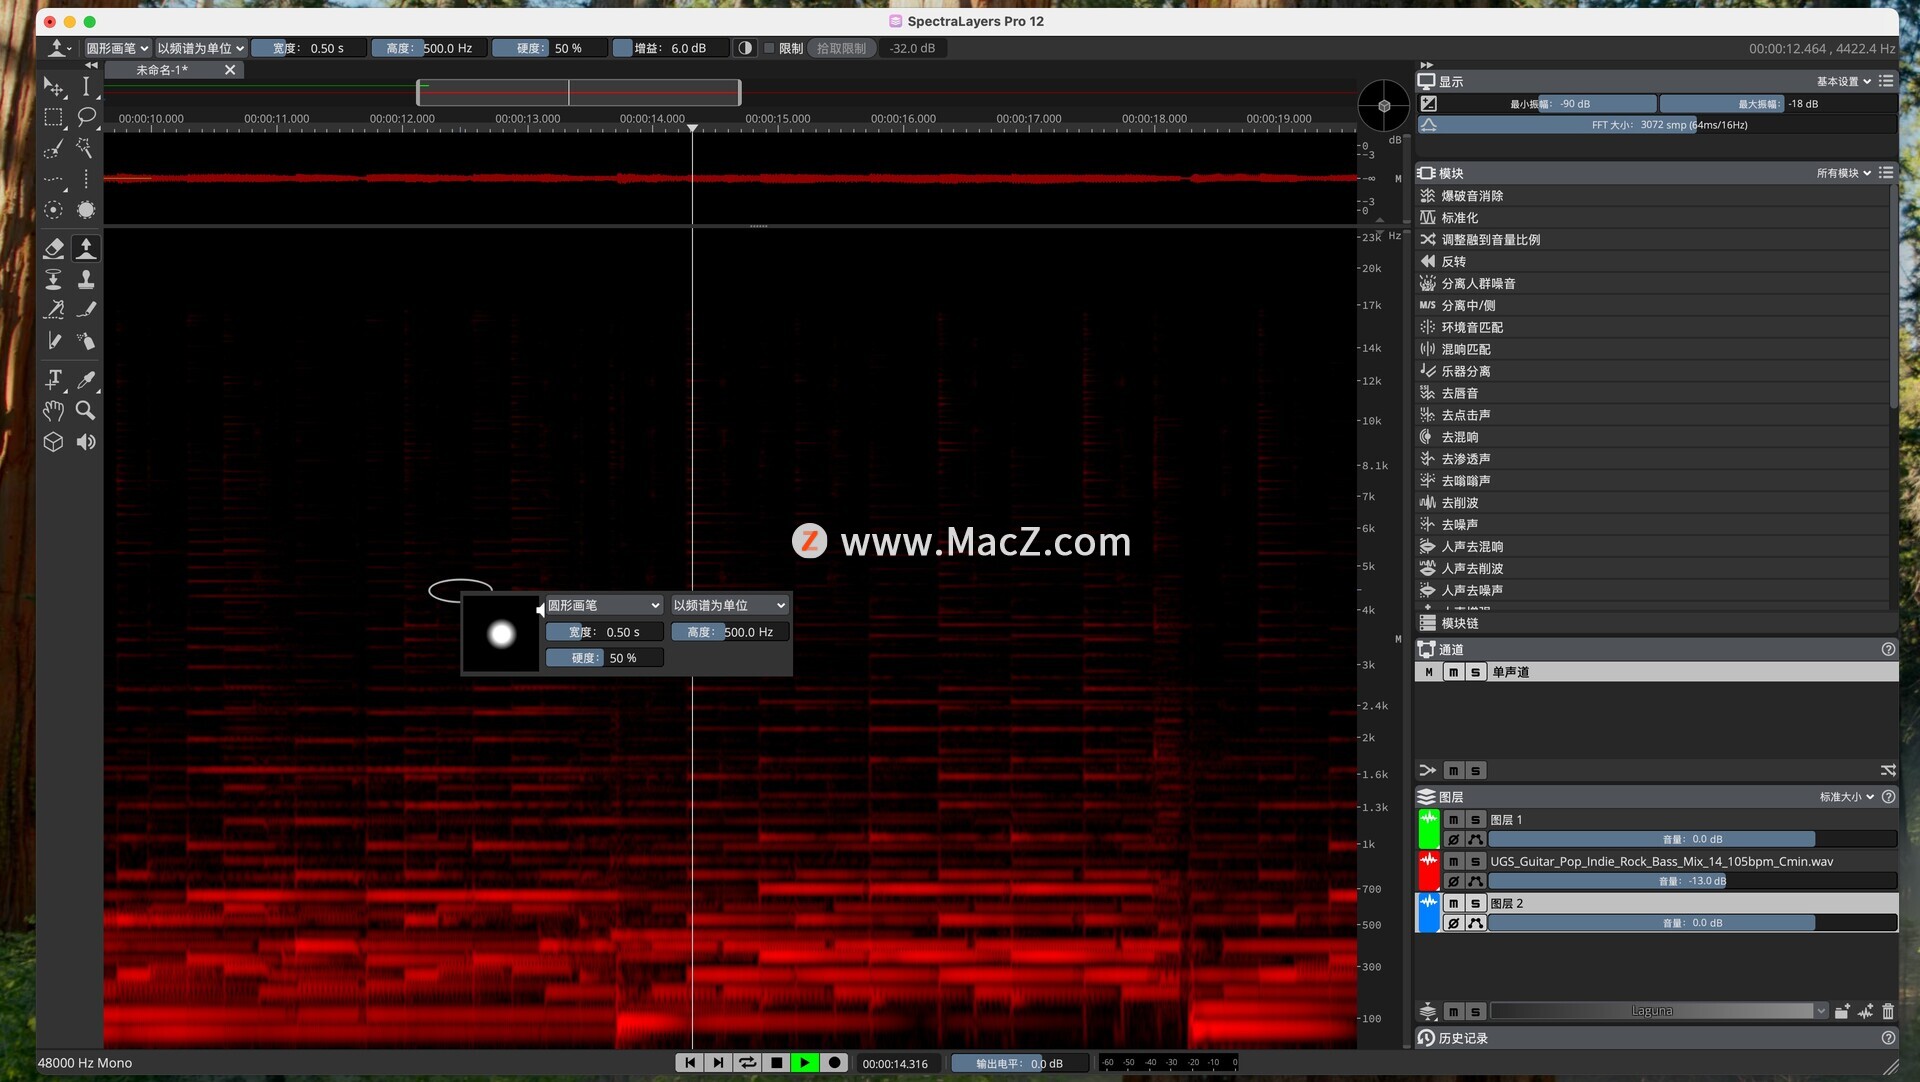Add a new audio layer
This screenshot has width=1920, height=1082.
1866,1011
